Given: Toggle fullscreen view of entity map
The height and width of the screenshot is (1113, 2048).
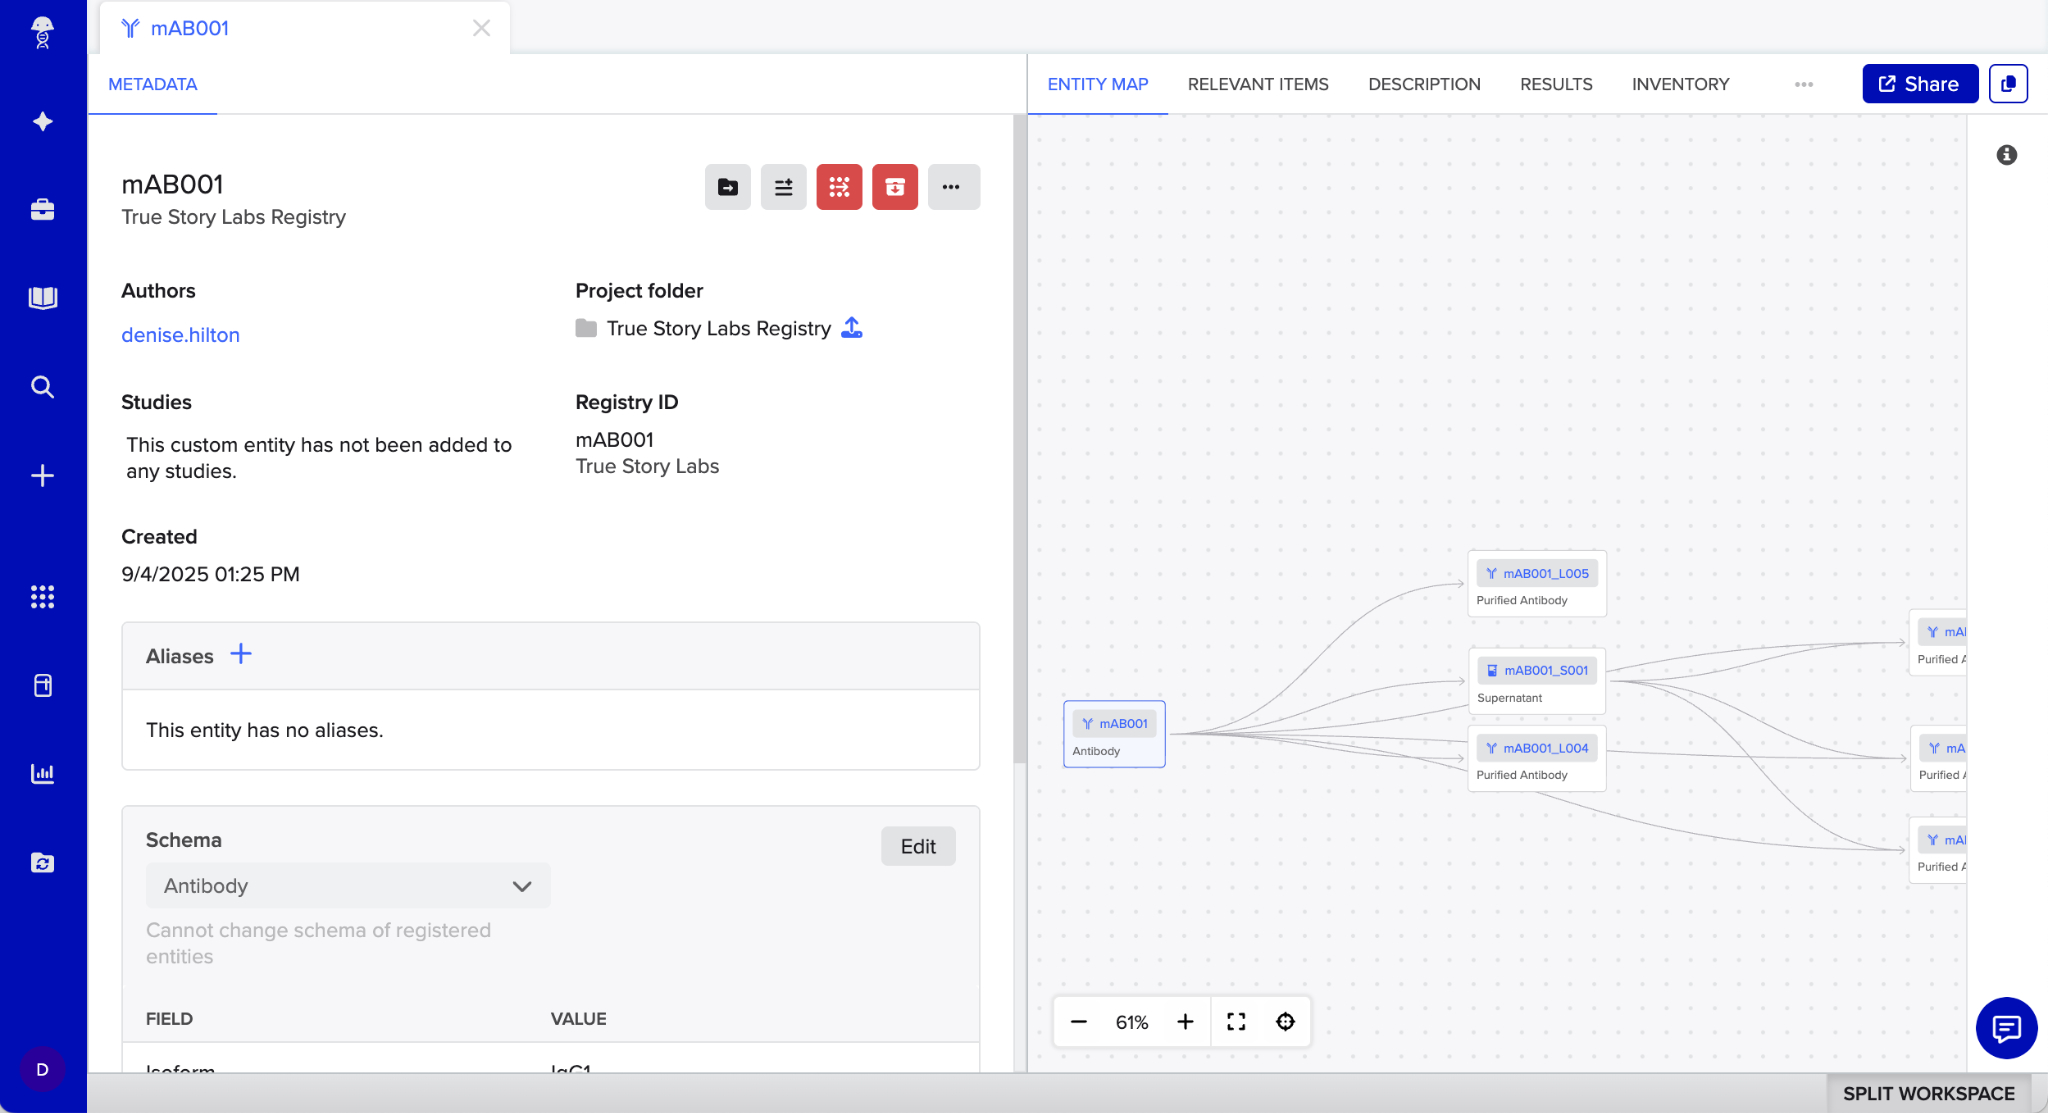Looking at the screenshot, I should (x=1236, y=1021).
